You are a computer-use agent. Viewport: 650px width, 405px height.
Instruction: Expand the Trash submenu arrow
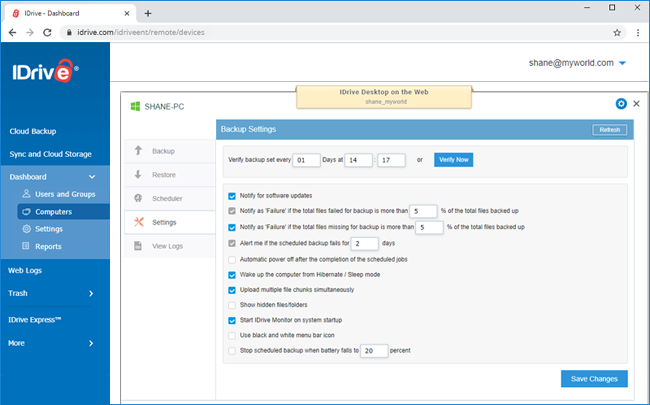click(91, 293)
